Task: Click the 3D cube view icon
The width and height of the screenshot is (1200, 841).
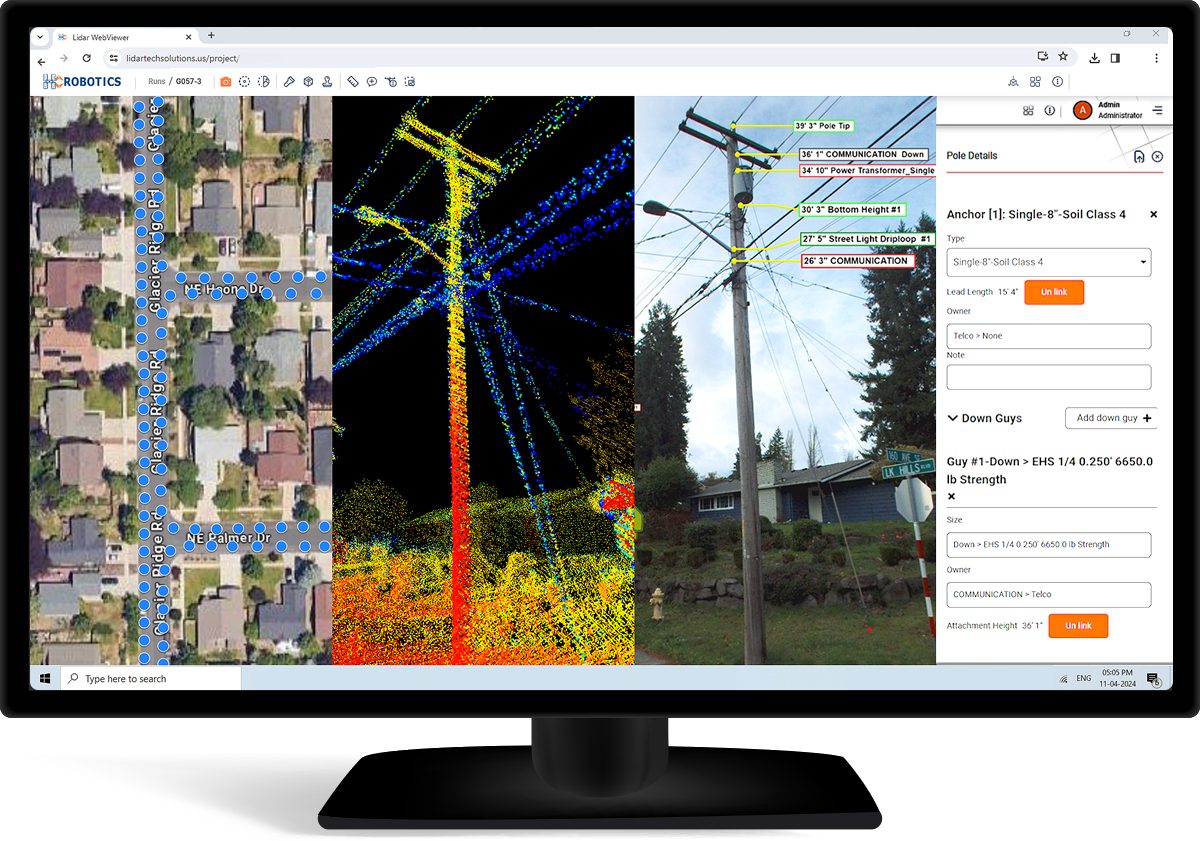Action: pyautogui.click(x=308, y=82)
